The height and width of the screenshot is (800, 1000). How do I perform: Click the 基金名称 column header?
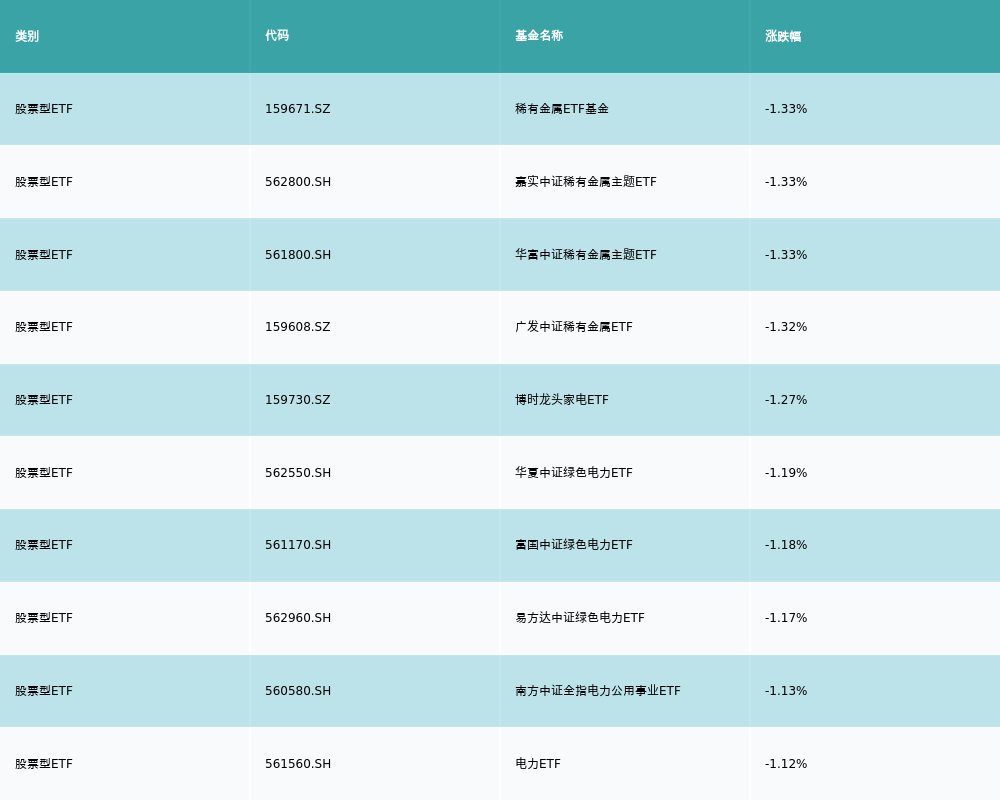pyautogui.click(x=539, y=36)
